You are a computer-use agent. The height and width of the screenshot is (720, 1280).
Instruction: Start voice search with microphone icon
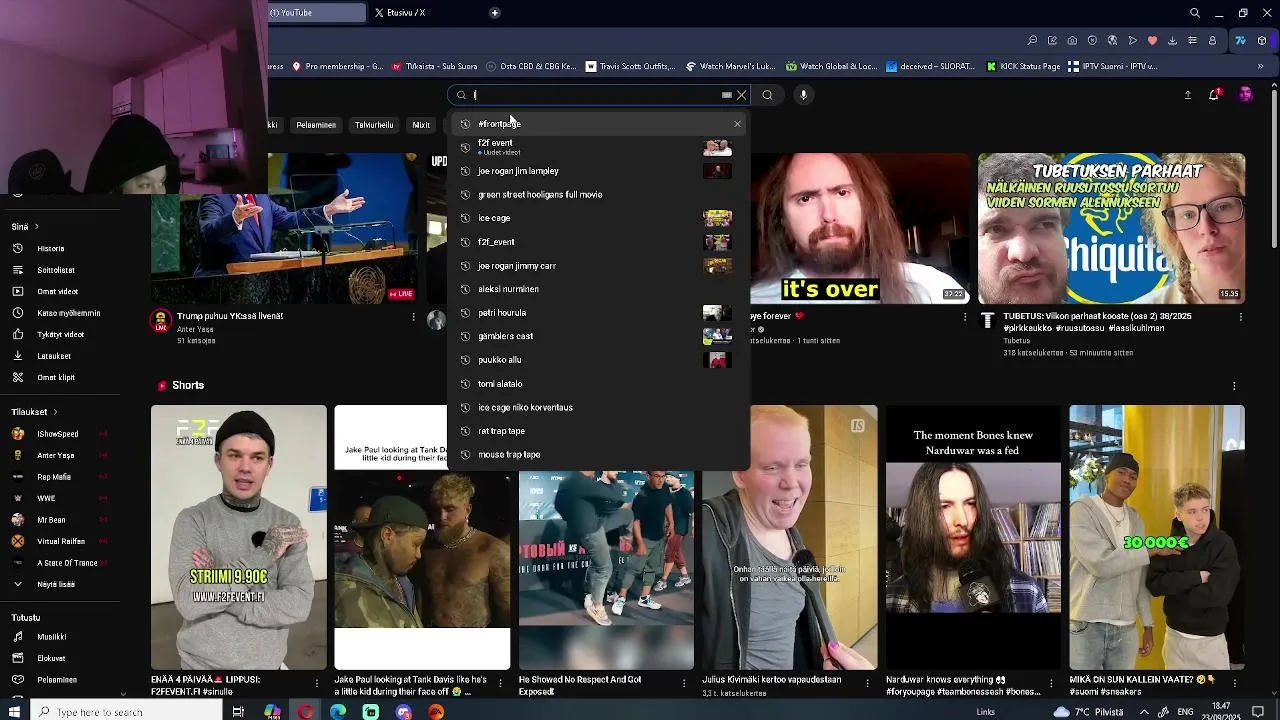(x=803, y=95)
